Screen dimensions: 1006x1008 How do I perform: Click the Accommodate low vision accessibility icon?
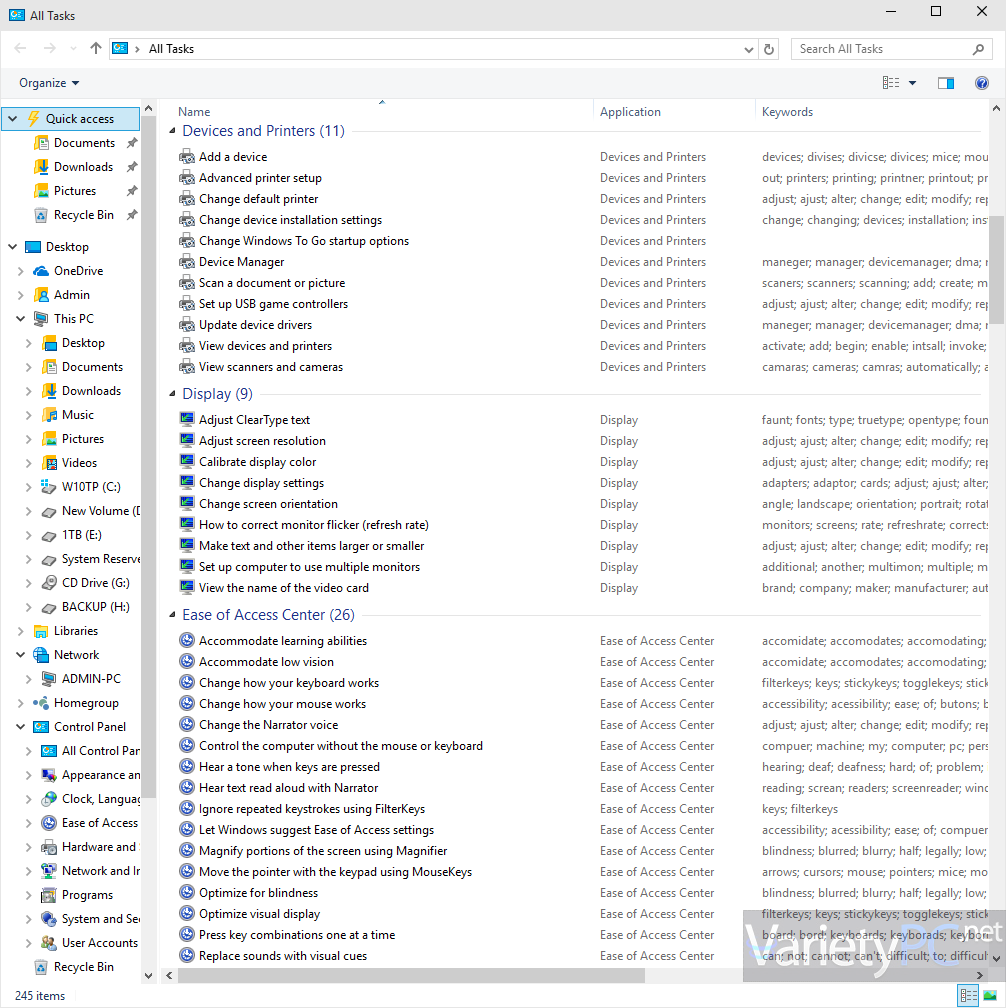[x=187, y=662]
